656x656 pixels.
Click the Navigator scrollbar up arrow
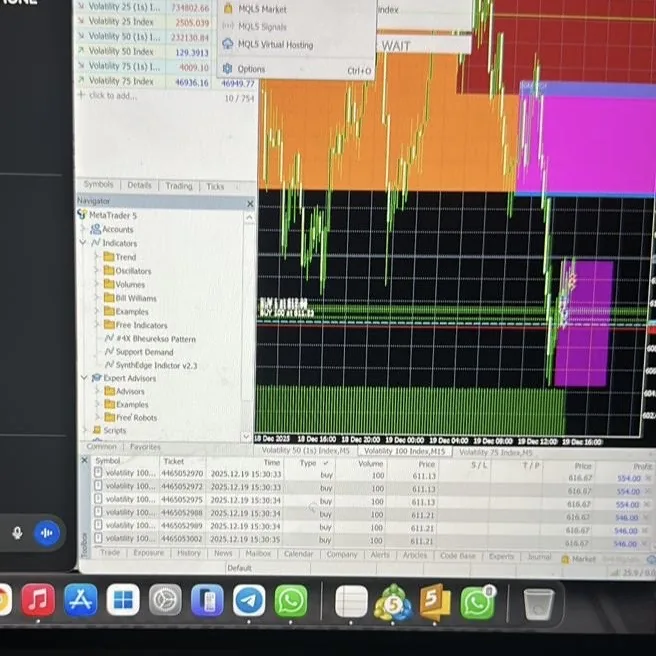[x=249, y=217]
